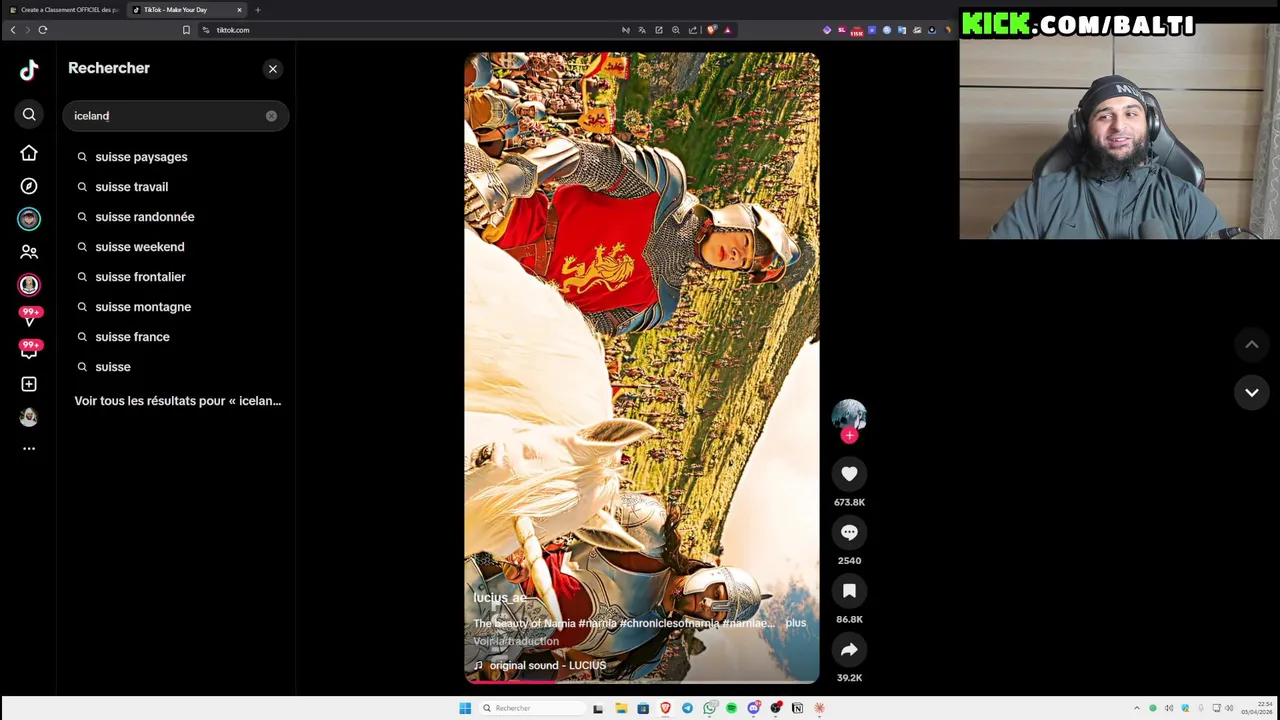The height and width of the screenshot is (720, 1280).
Task: Open messages inbox with second 99+ badge
Action: coord(29,350)
